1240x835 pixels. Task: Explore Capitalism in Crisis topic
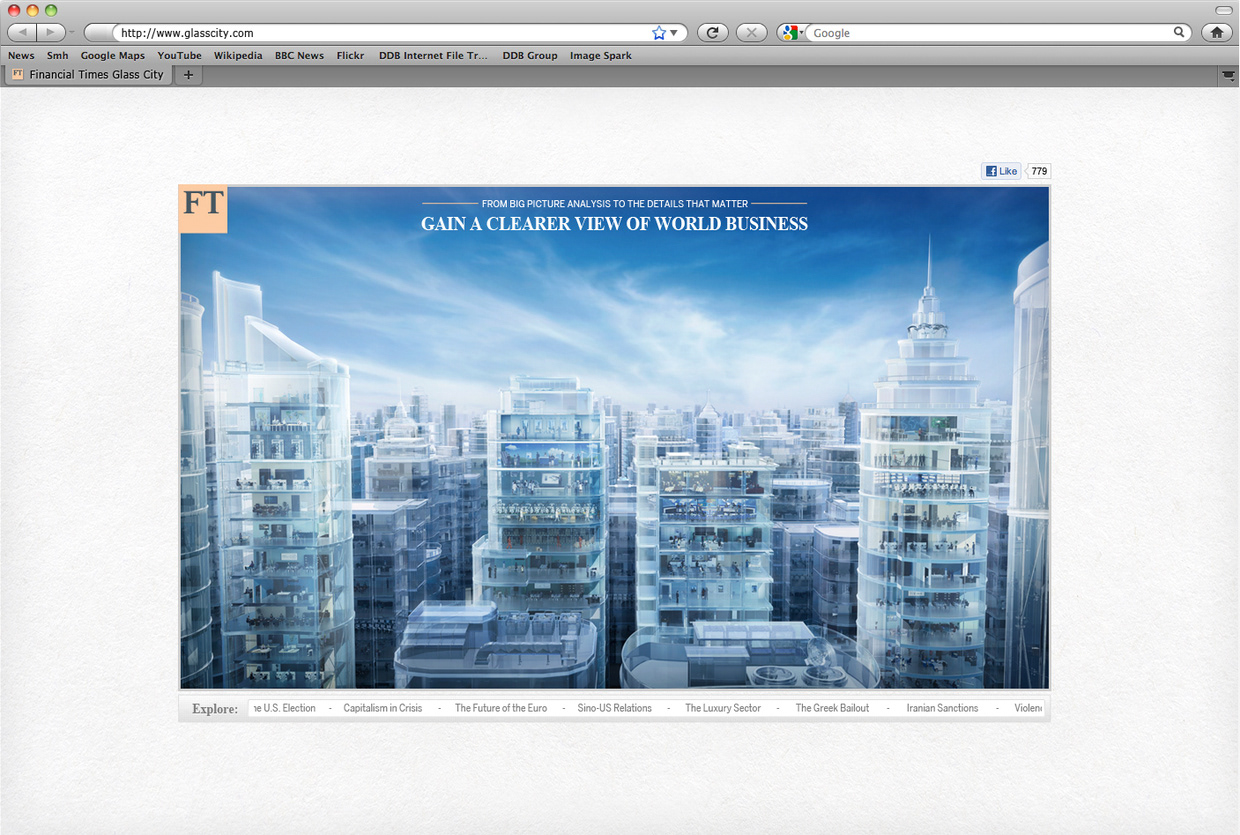pos(383,708)
